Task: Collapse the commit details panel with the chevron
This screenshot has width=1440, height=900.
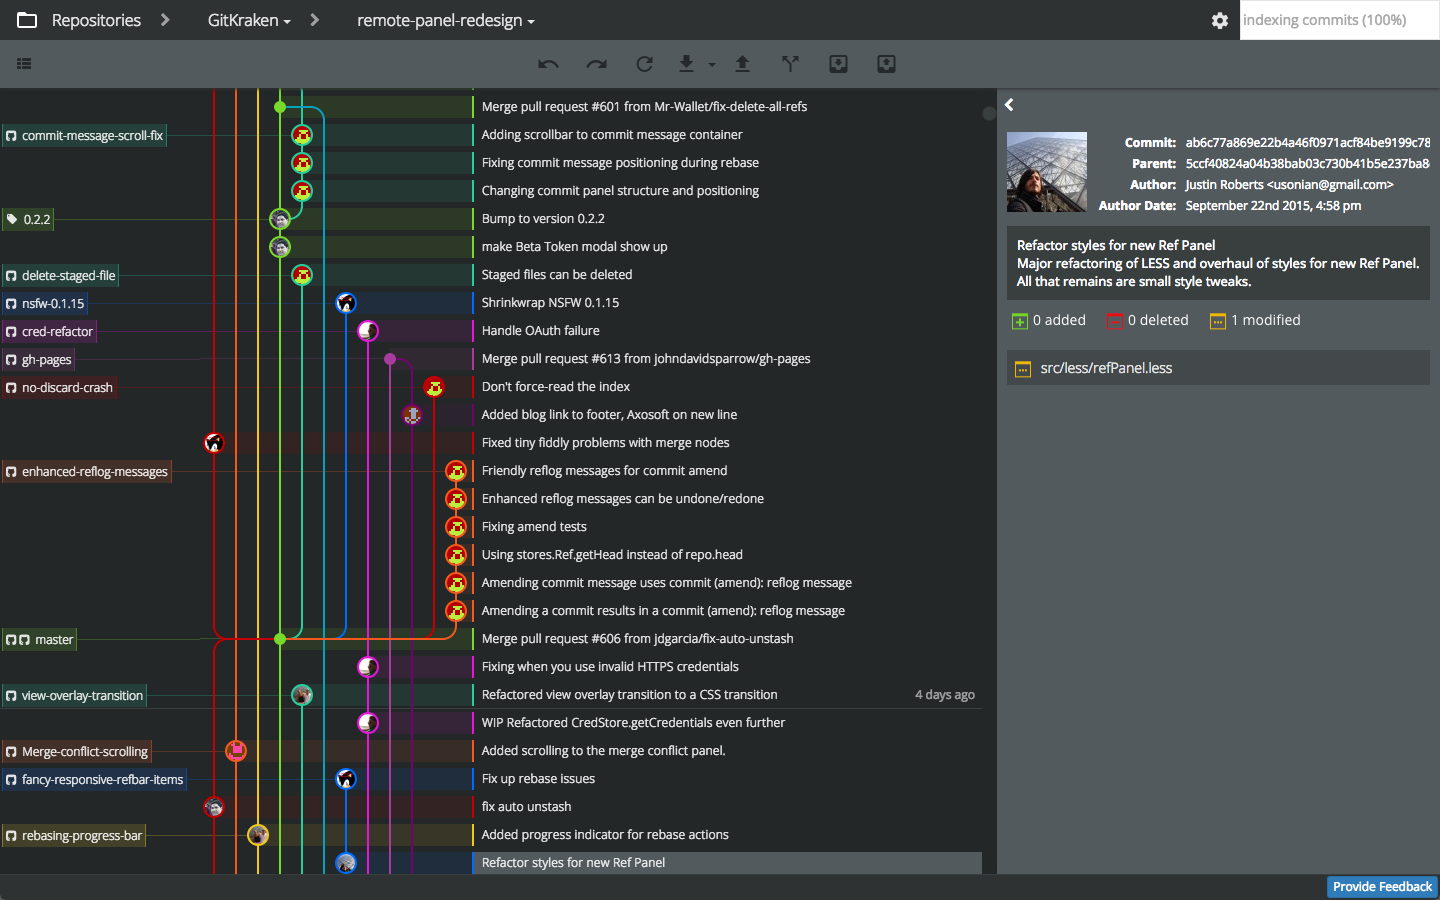Action: 1009,105
